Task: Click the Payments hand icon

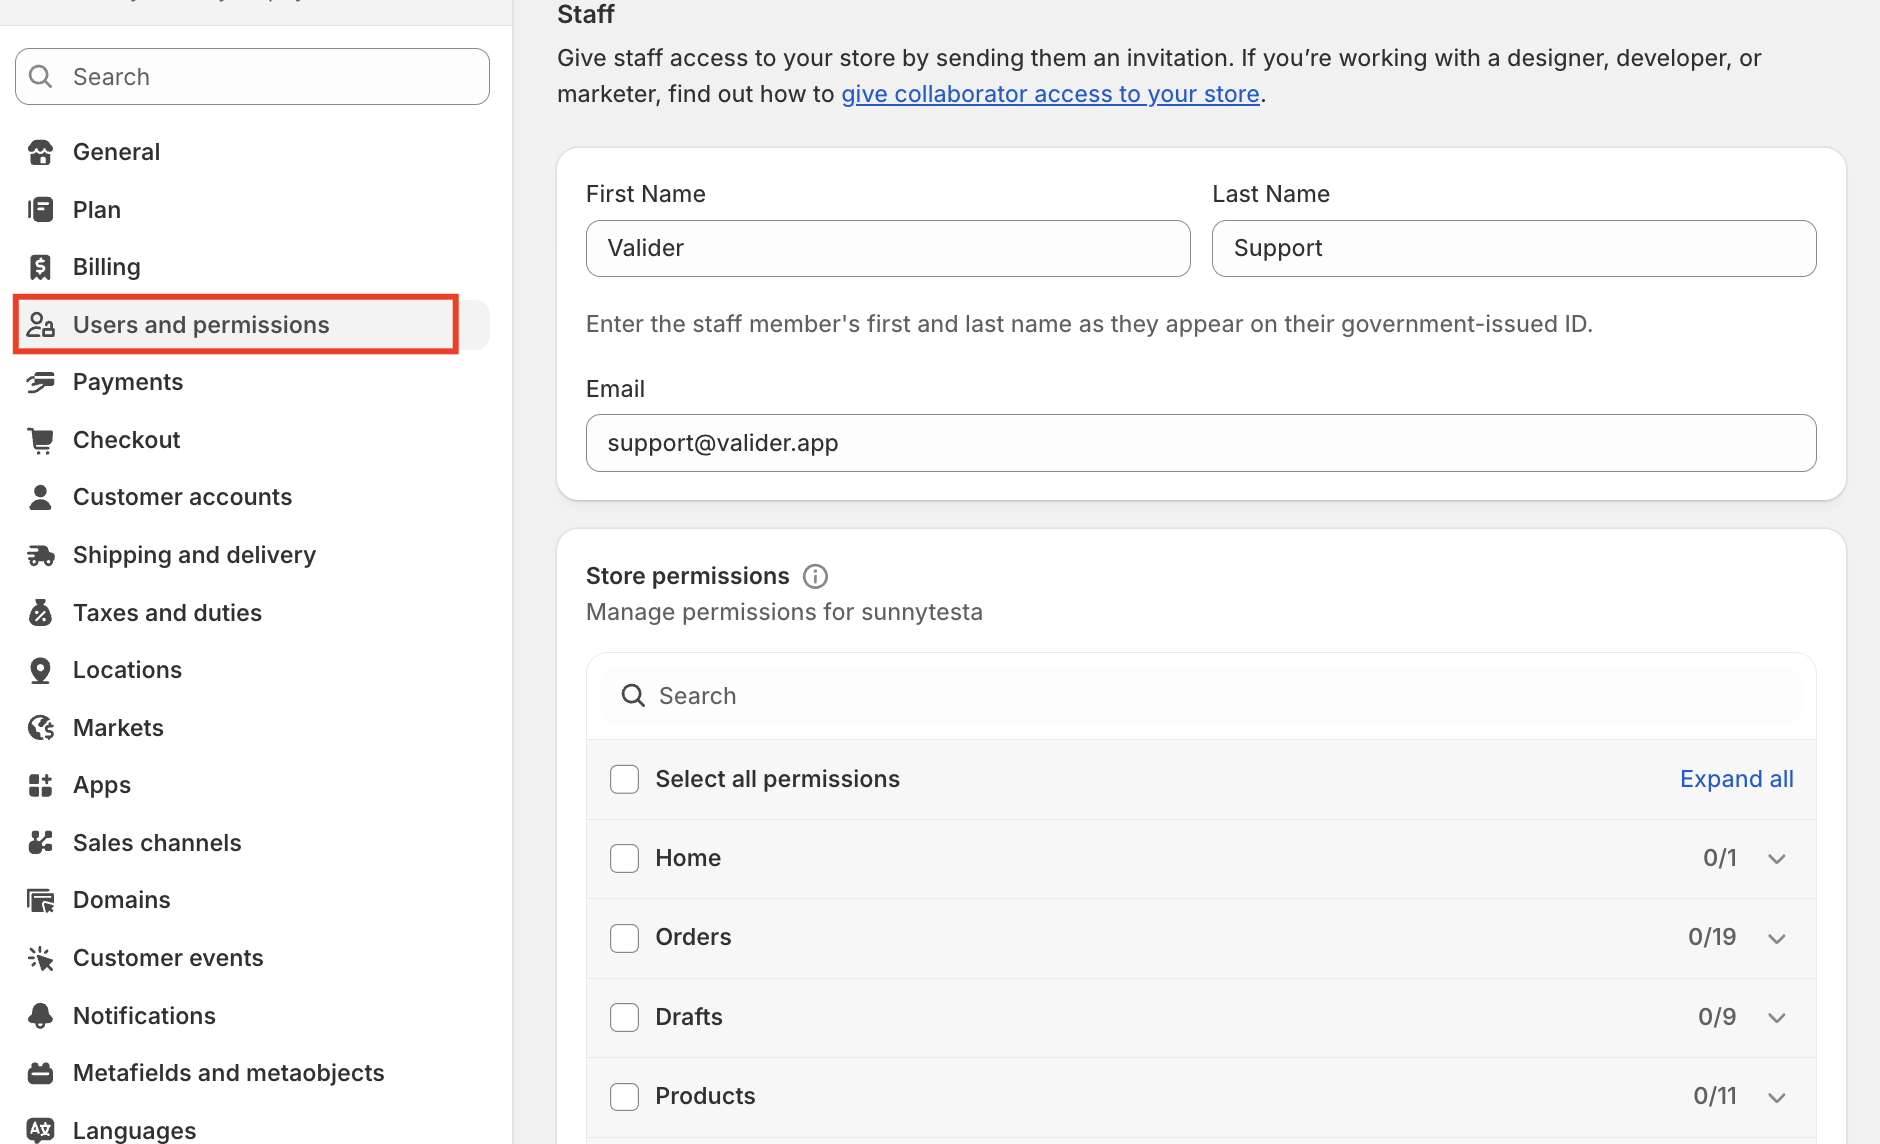Action: click(41, 382)
